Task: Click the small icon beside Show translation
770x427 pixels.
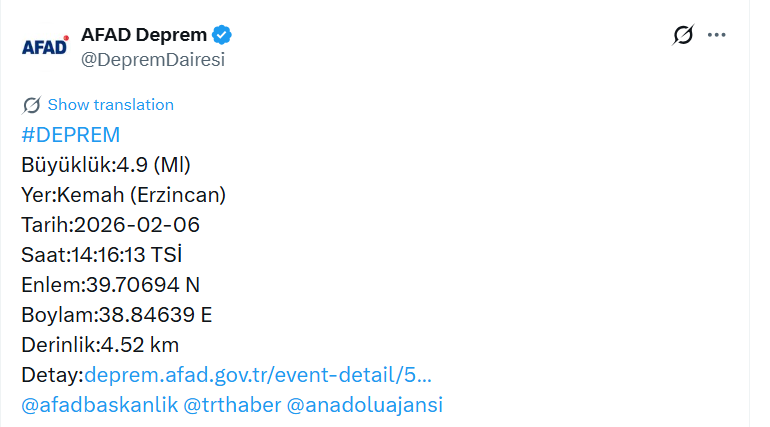Action: click(31, 105)
